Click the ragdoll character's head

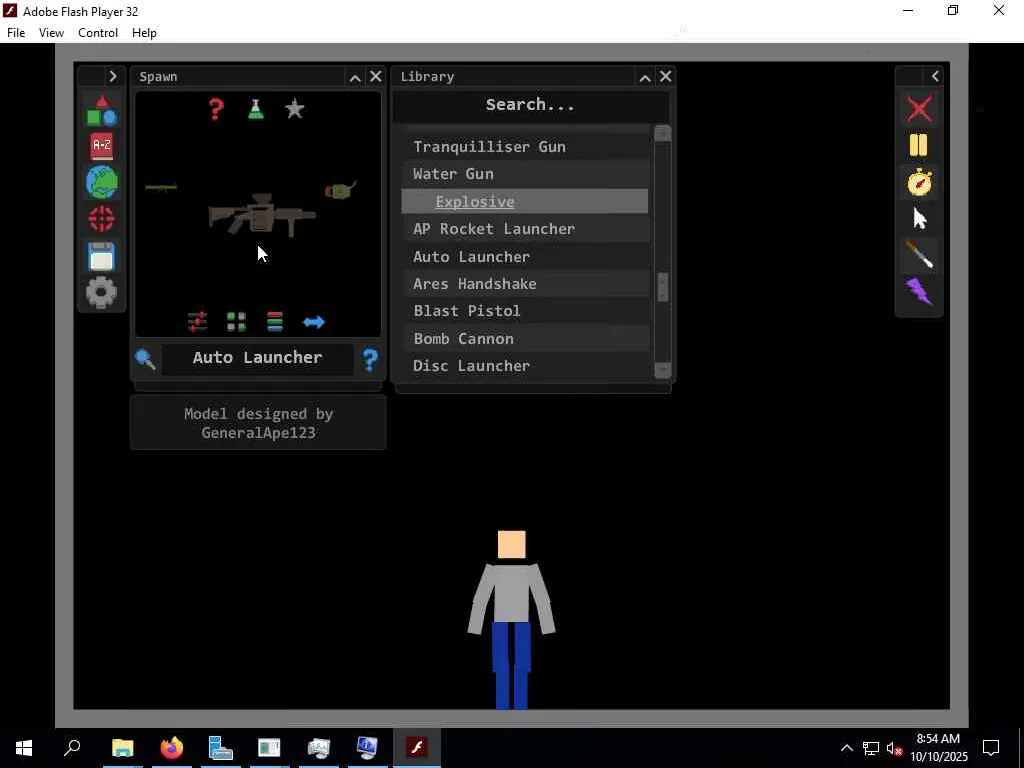point(511,545)
